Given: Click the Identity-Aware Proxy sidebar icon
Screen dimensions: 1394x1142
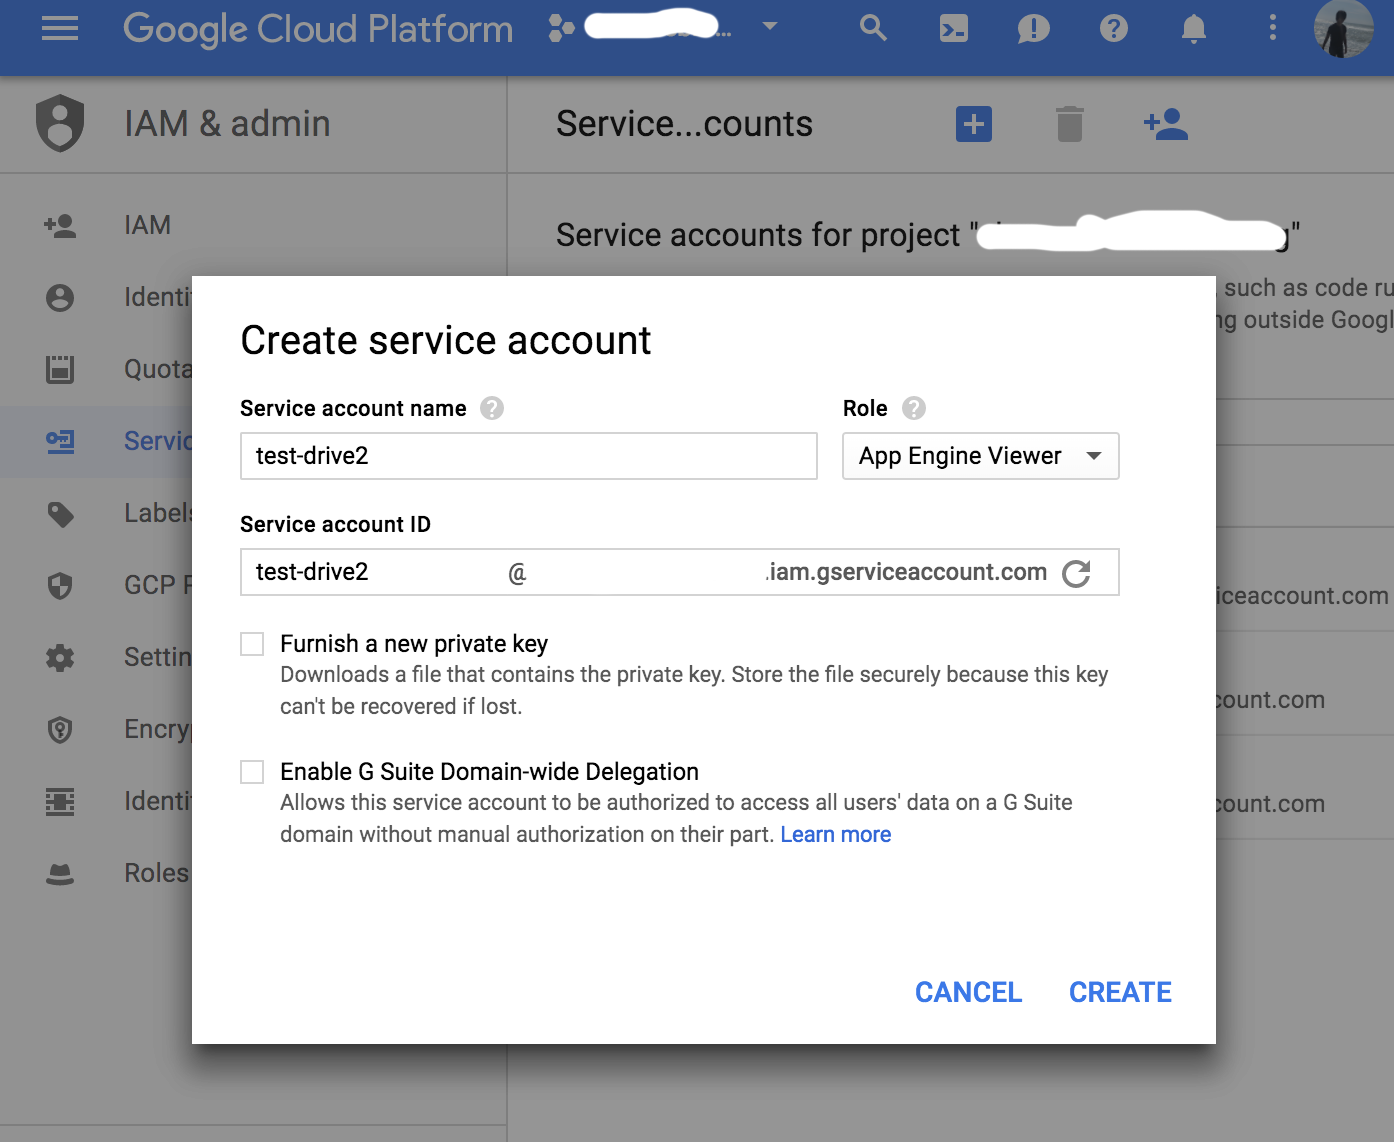Looking at the screenshot, I should tap(60, 801).
